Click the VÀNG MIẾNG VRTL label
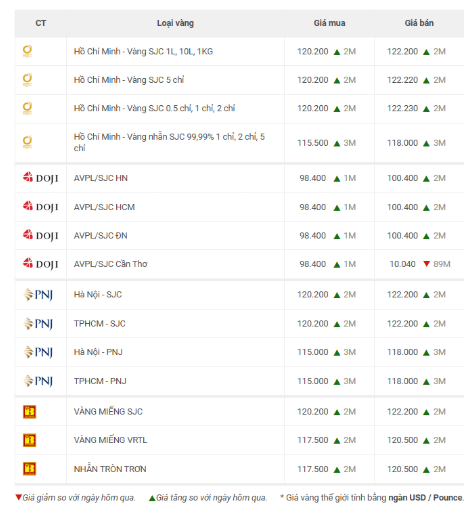This screenshot has width=475, height=515. pos(110,440)
